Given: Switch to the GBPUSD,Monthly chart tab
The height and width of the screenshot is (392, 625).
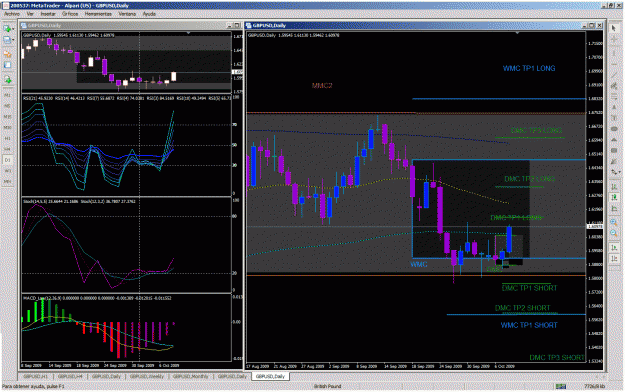Looking at the screenshot, I should pos(191,376).
